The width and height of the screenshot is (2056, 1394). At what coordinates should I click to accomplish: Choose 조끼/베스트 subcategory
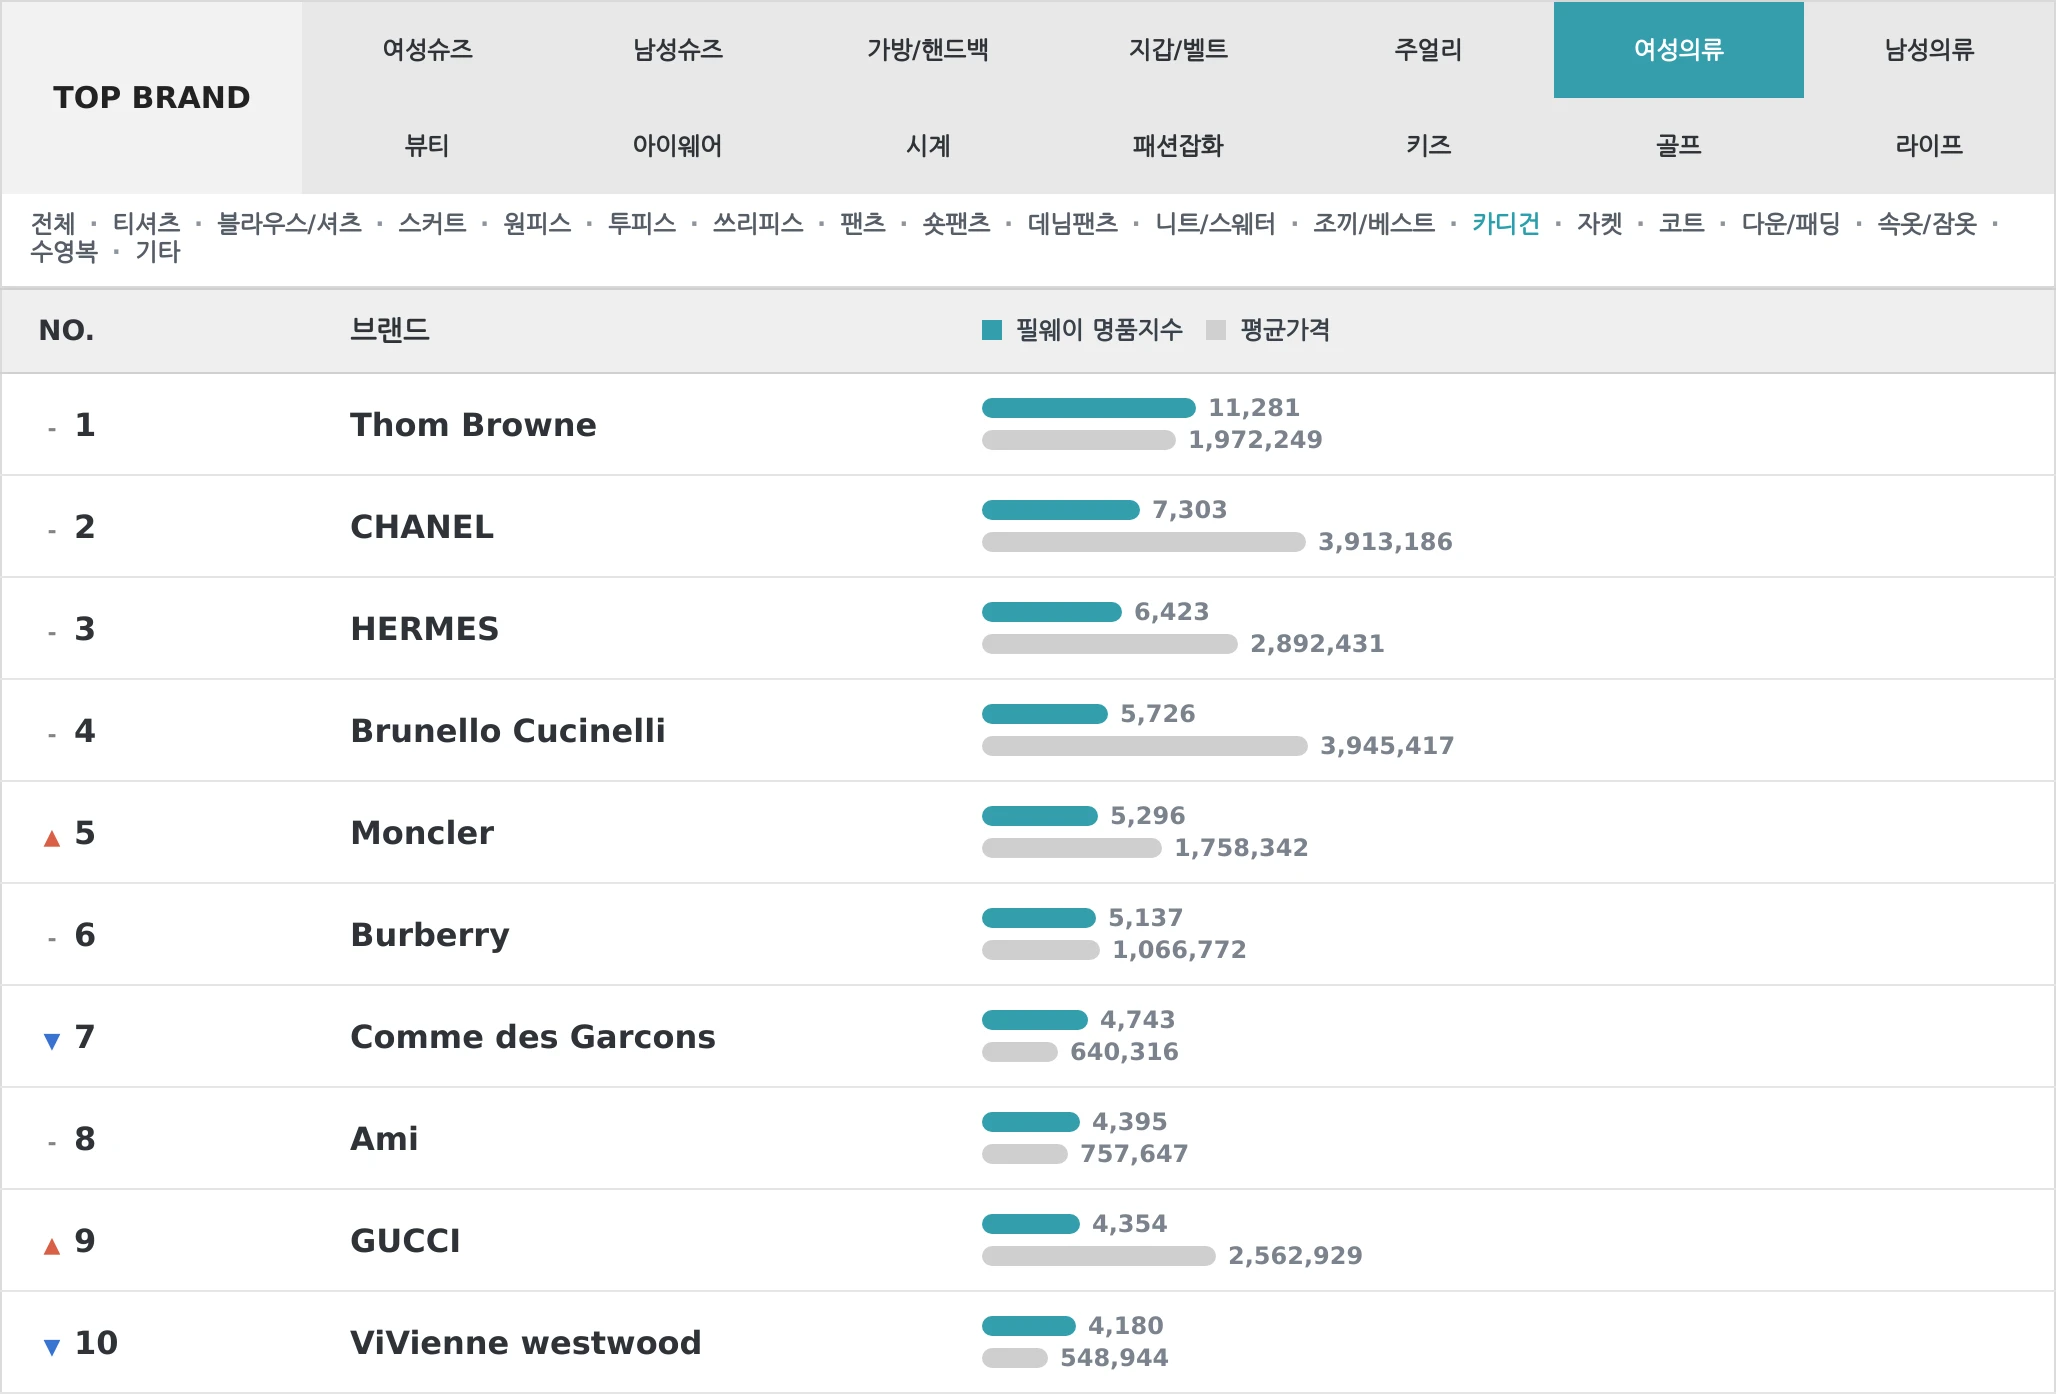[1374, 223]
